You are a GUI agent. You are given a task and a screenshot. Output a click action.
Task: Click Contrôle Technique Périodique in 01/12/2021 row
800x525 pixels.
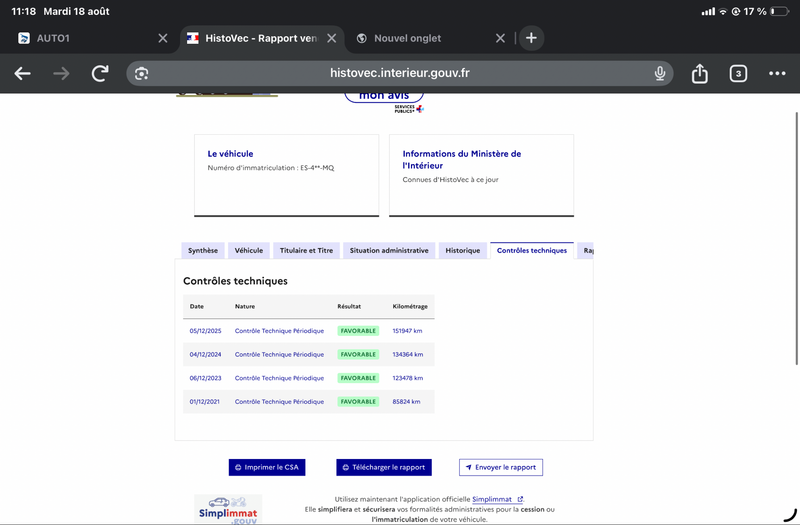click(279, 402)
